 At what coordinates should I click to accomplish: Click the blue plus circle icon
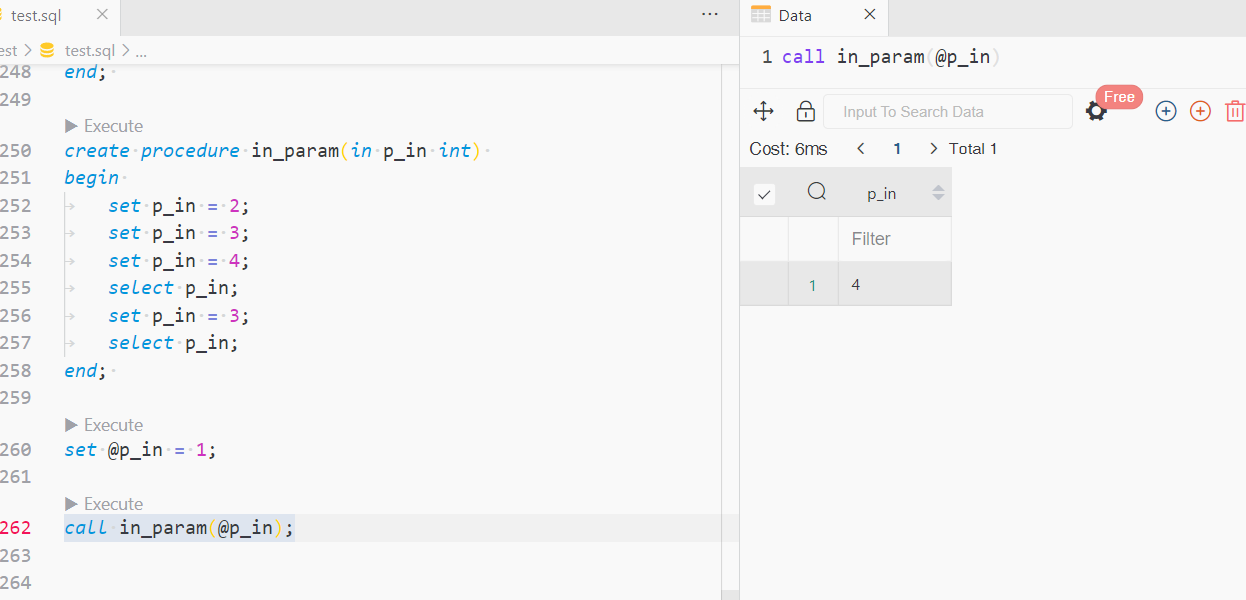[x=1166, y=111]
